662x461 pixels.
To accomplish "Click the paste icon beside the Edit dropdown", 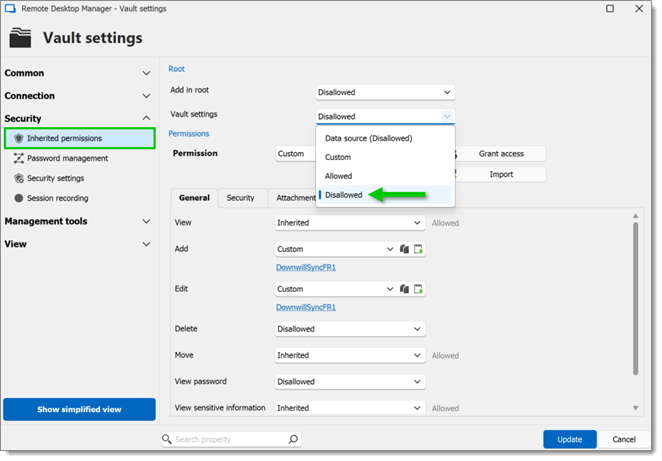I will 418,289.
